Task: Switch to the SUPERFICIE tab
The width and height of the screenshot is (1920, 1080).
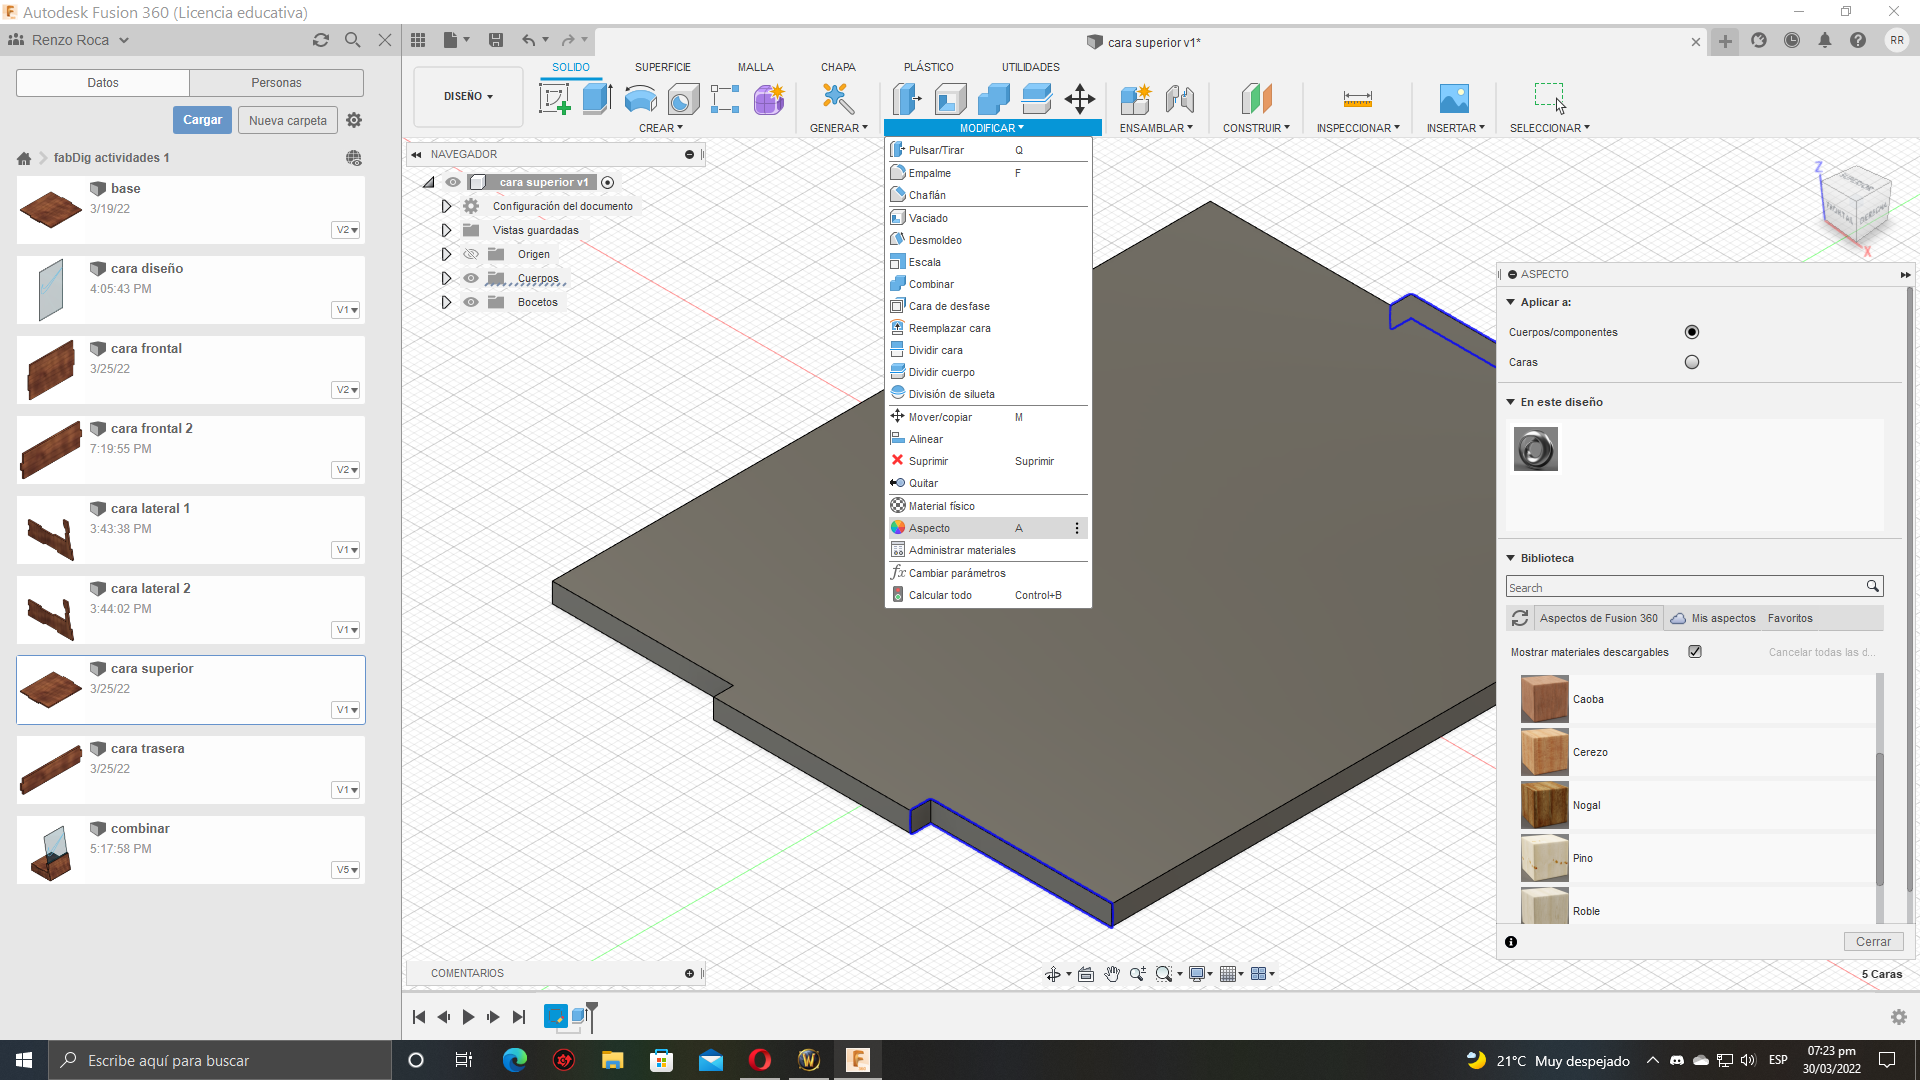Action: pos(662,67)
